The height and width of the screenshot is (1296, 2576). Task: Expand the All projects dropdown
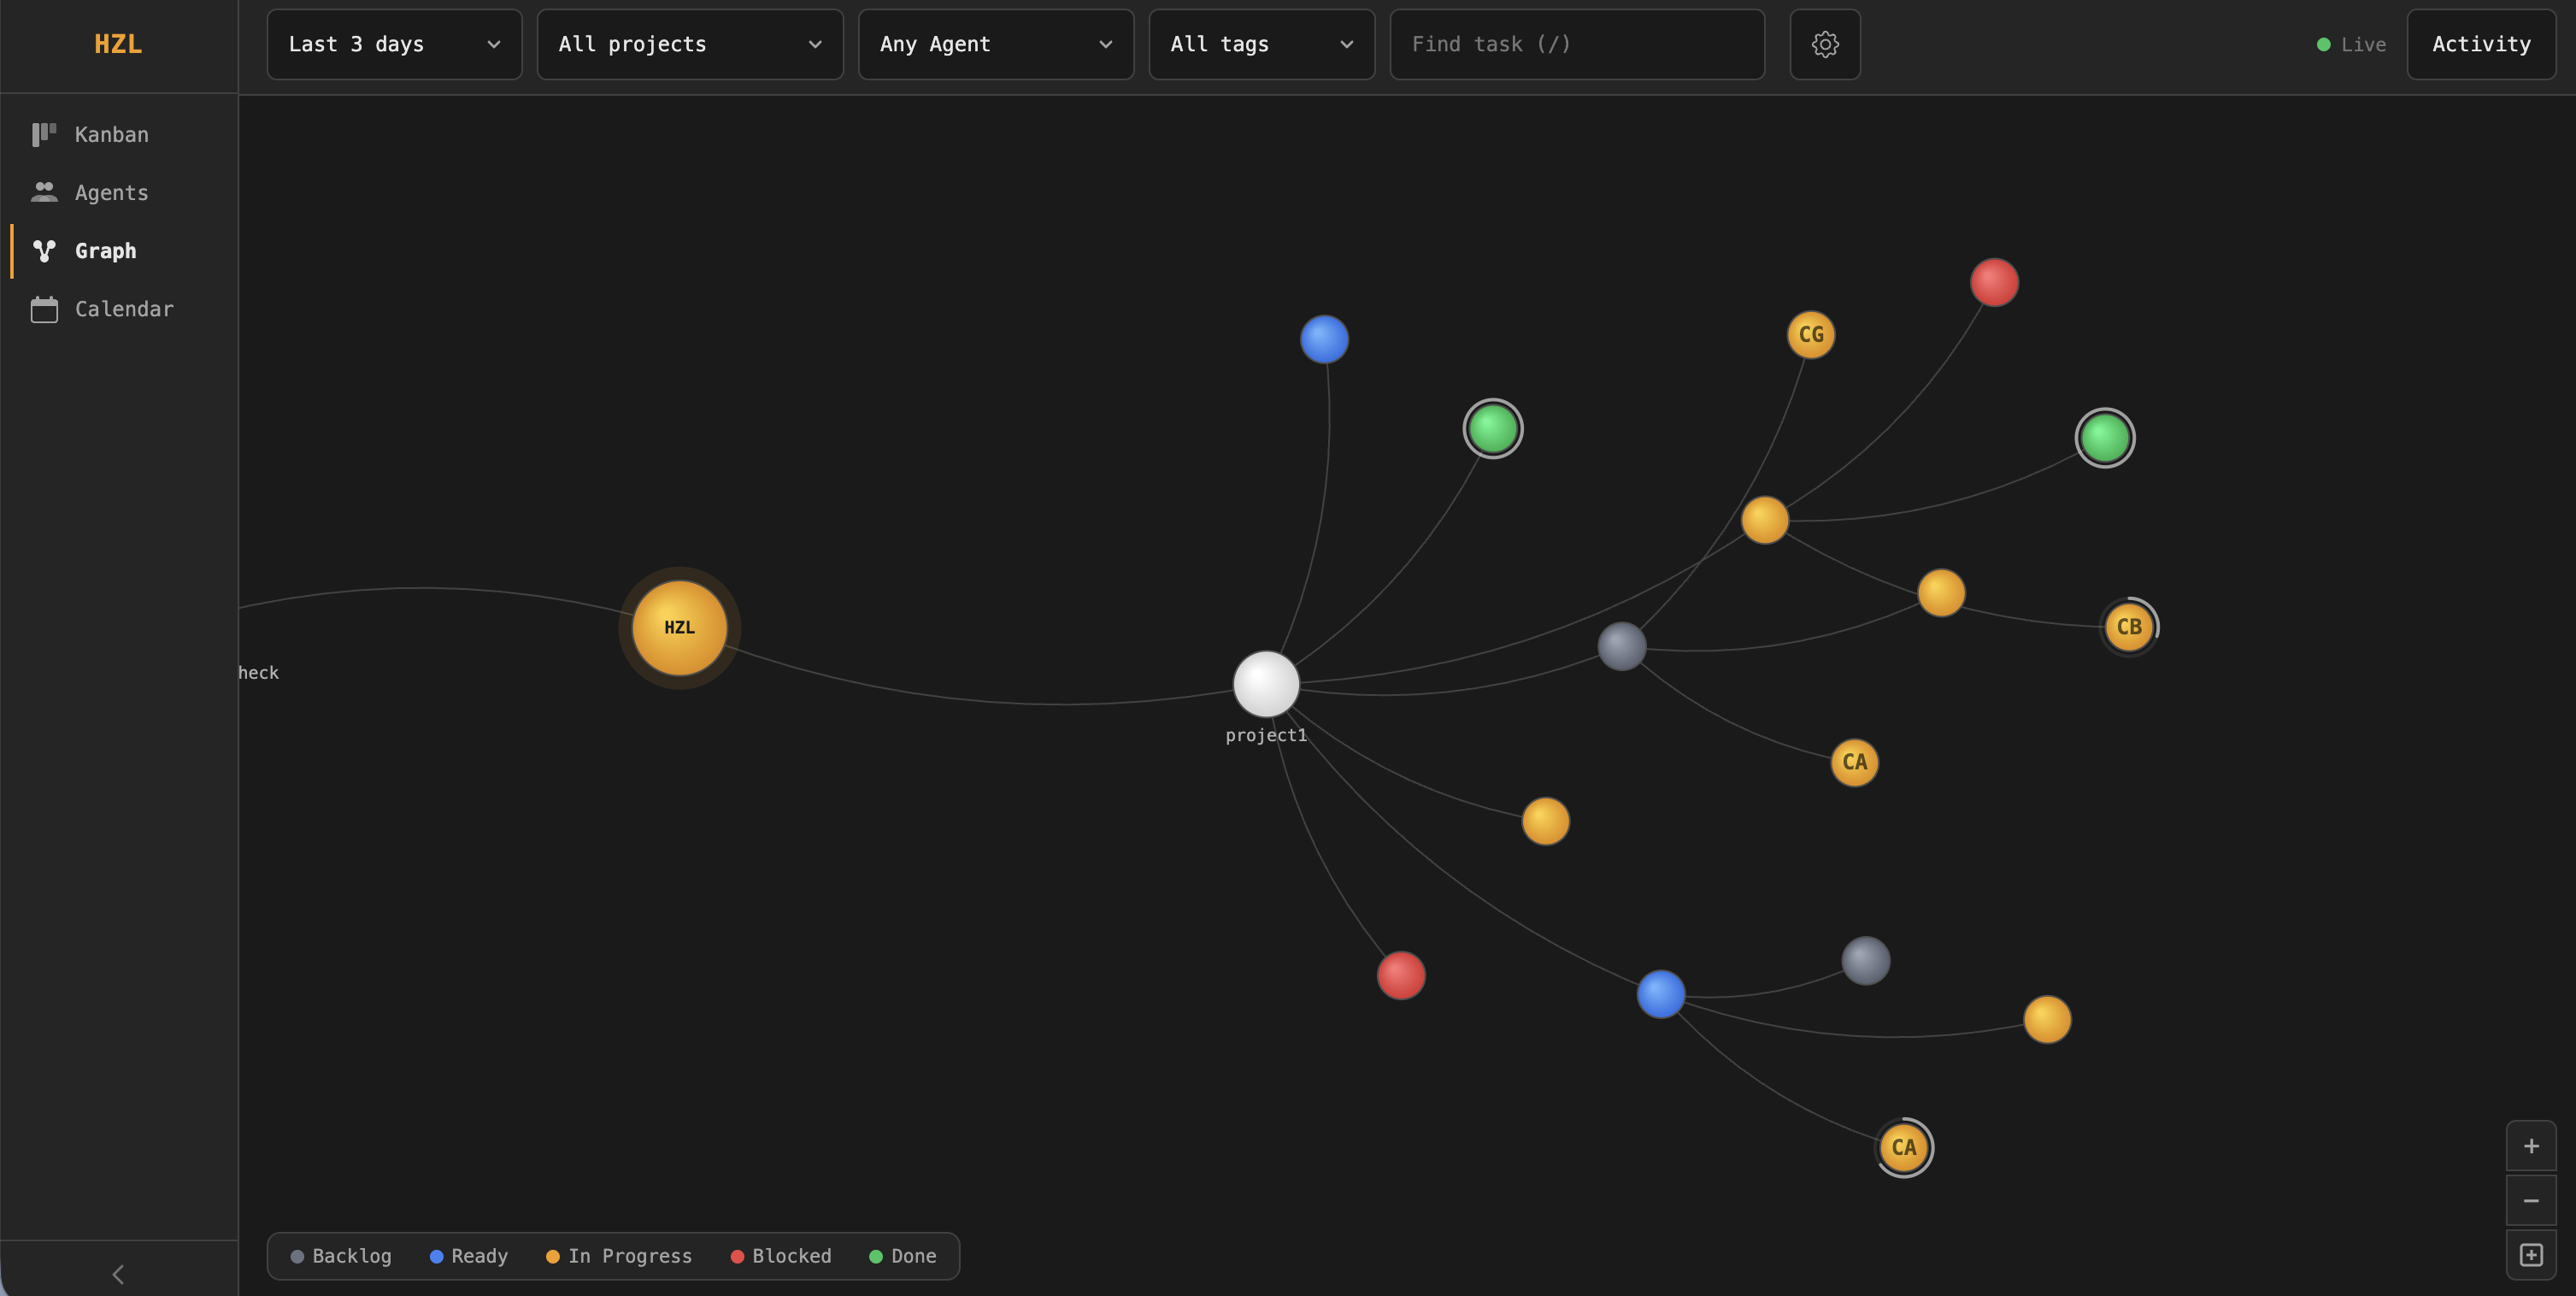click(x=690, y=44)
